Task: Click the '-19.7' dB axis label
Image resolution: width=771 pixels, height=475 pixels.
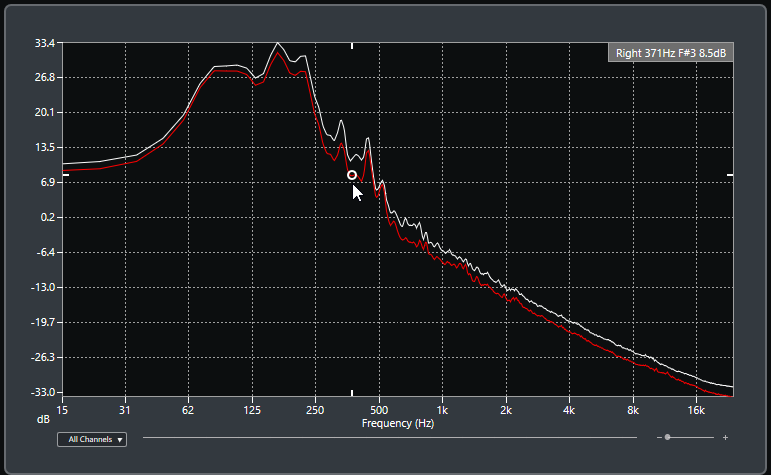Action: pos(43,322)
